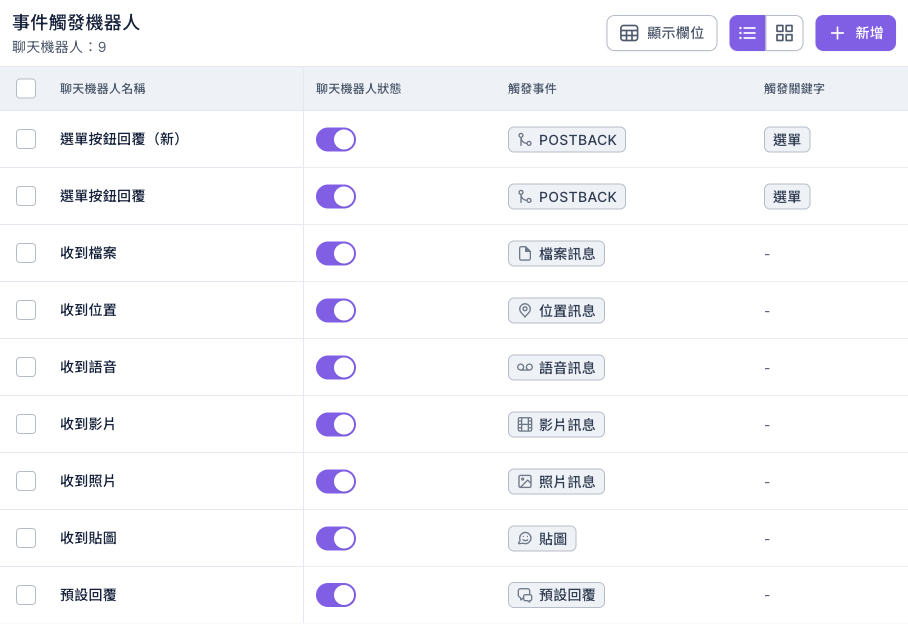Viewport: 908px width, 624px height.
Task: Open the 收到檔案 chatbot name
Action: click(x=89, y=253)
